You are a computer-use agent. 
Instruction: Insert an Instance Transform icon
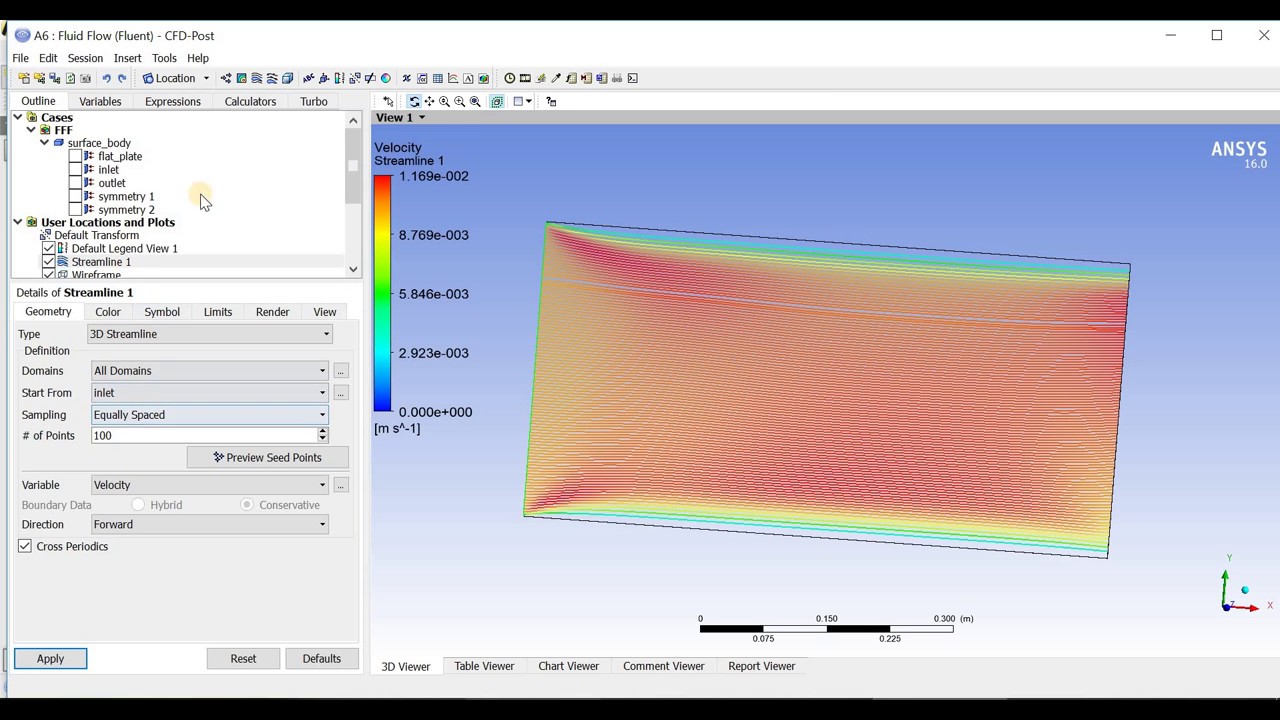(355, 78)
